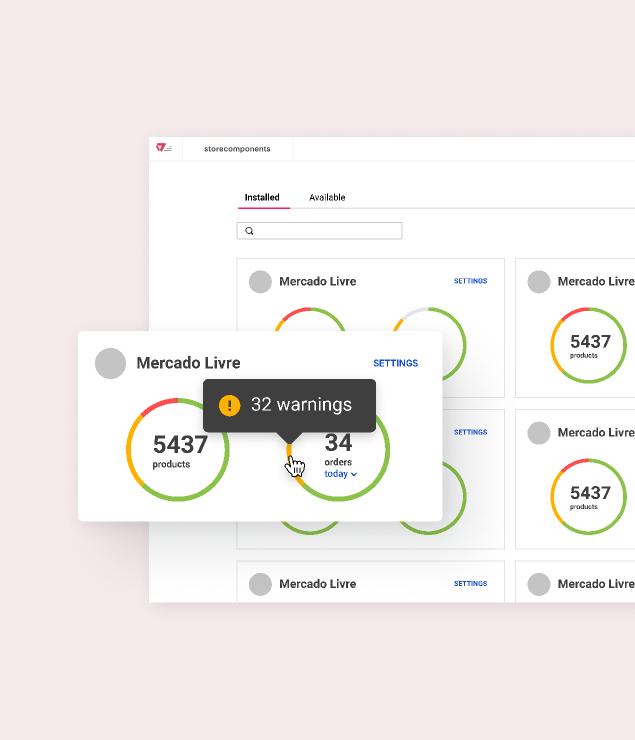Click the avatar on middle-right Mercado Livre card
Viewport: 635px width, 740px height.
[539, 433]
